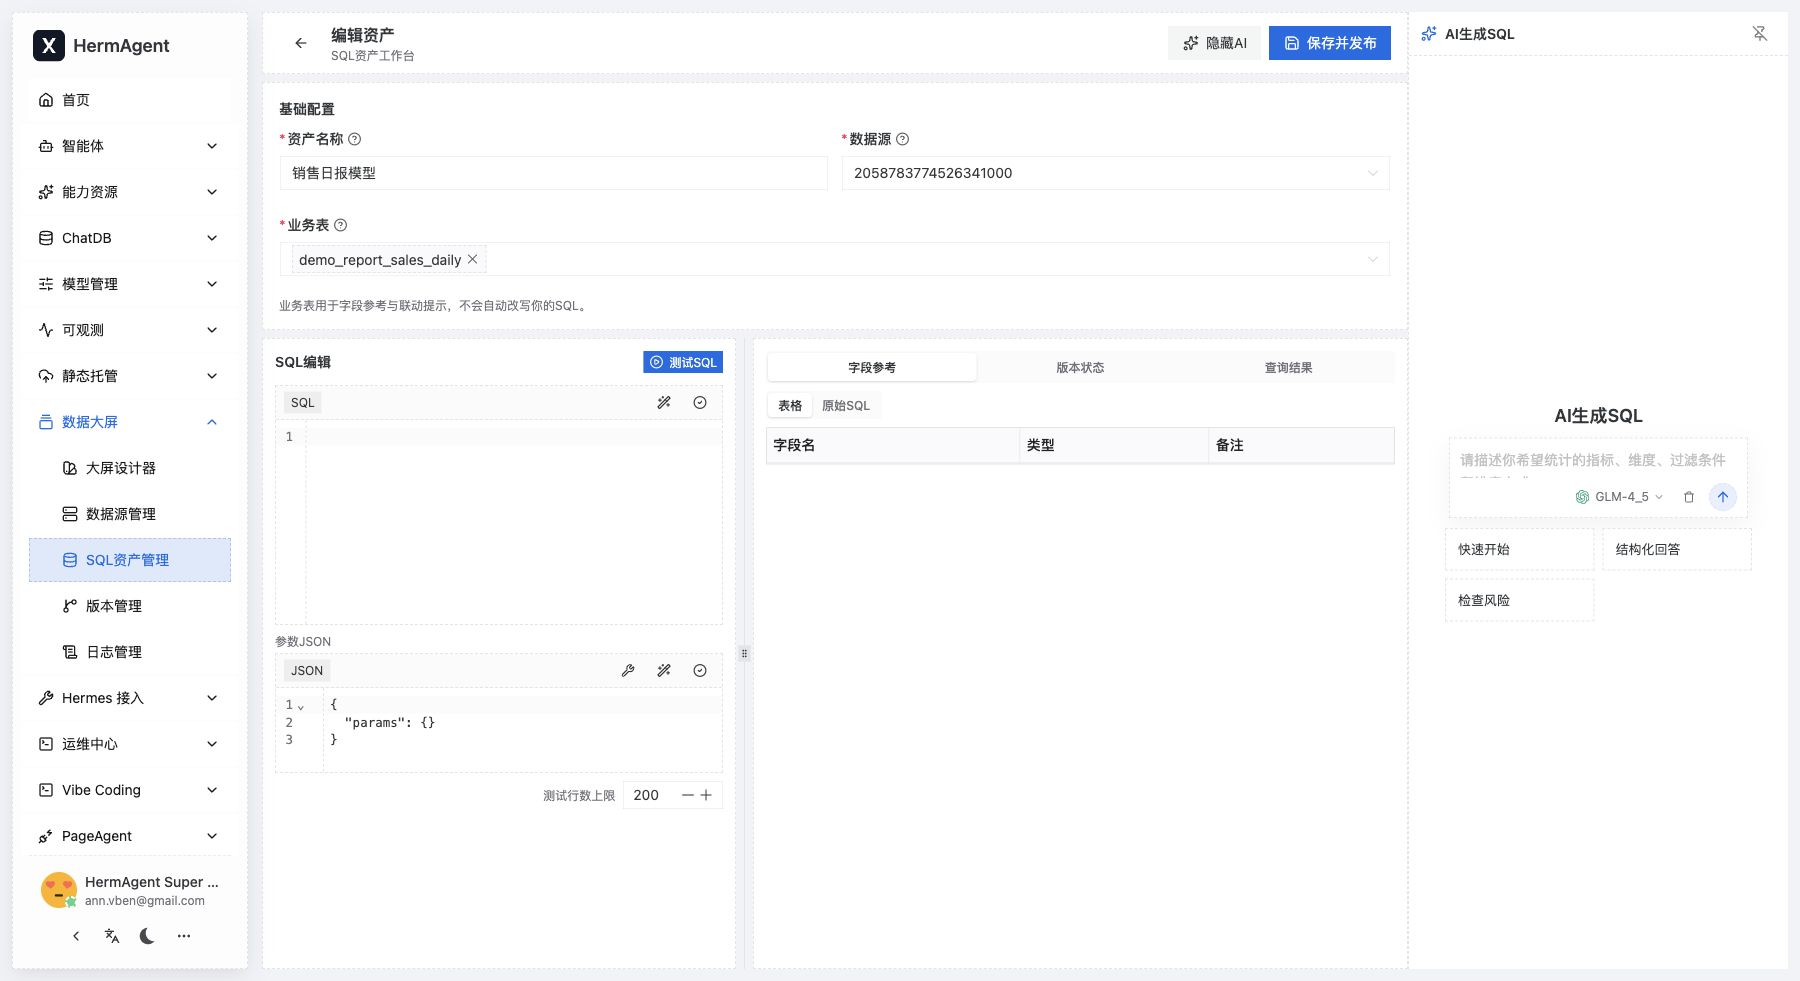Open 日志管理 submenu item
This screenshot has width=1800, height=981.
pos(130,652)
